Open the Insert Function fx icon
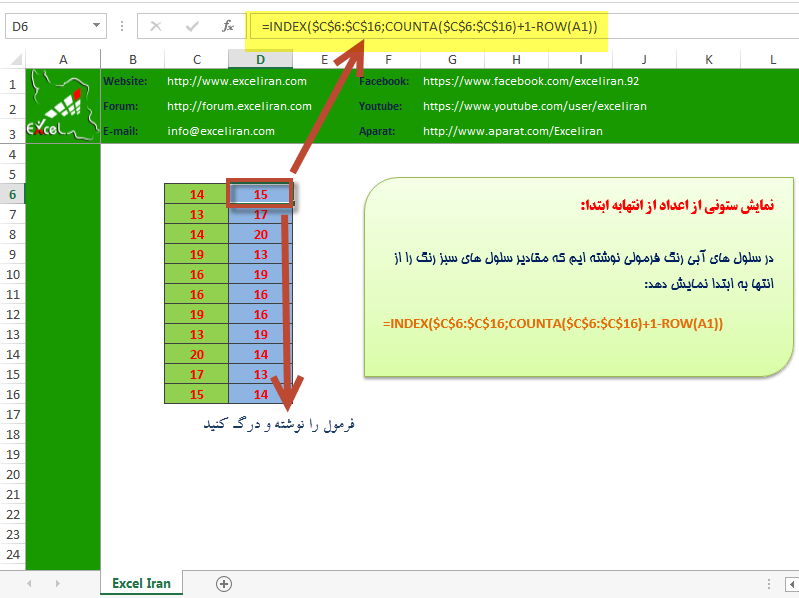799x598 pixels. point(228,26)
